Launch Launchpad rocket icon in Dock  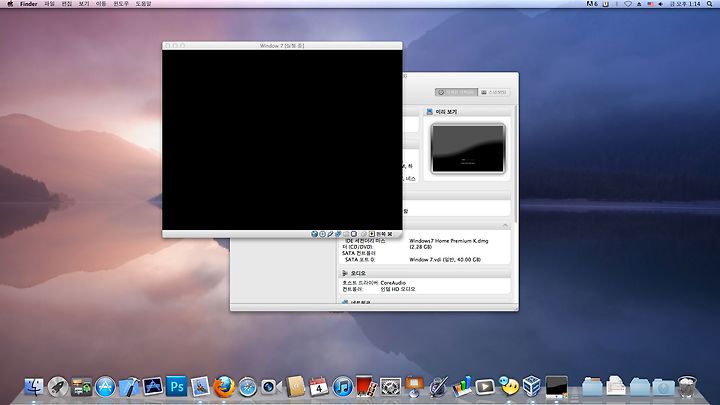[x=58, y=387]
